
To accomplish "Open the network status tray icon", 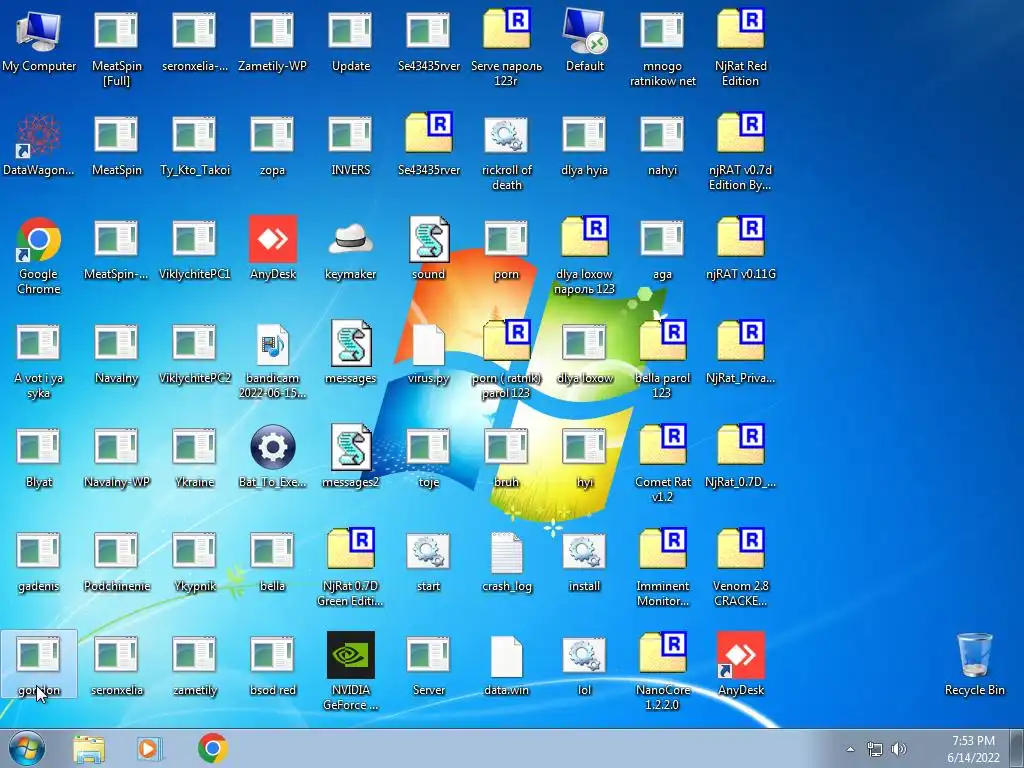I will [x=874, y=749].
